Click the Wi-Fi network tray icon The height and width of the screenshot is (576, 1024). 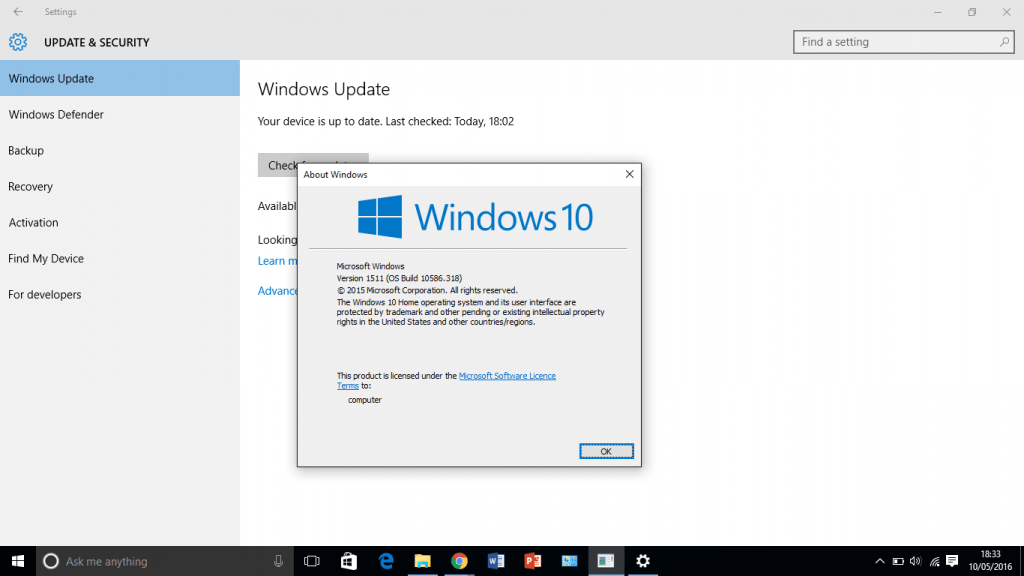[x=935, y=561]
